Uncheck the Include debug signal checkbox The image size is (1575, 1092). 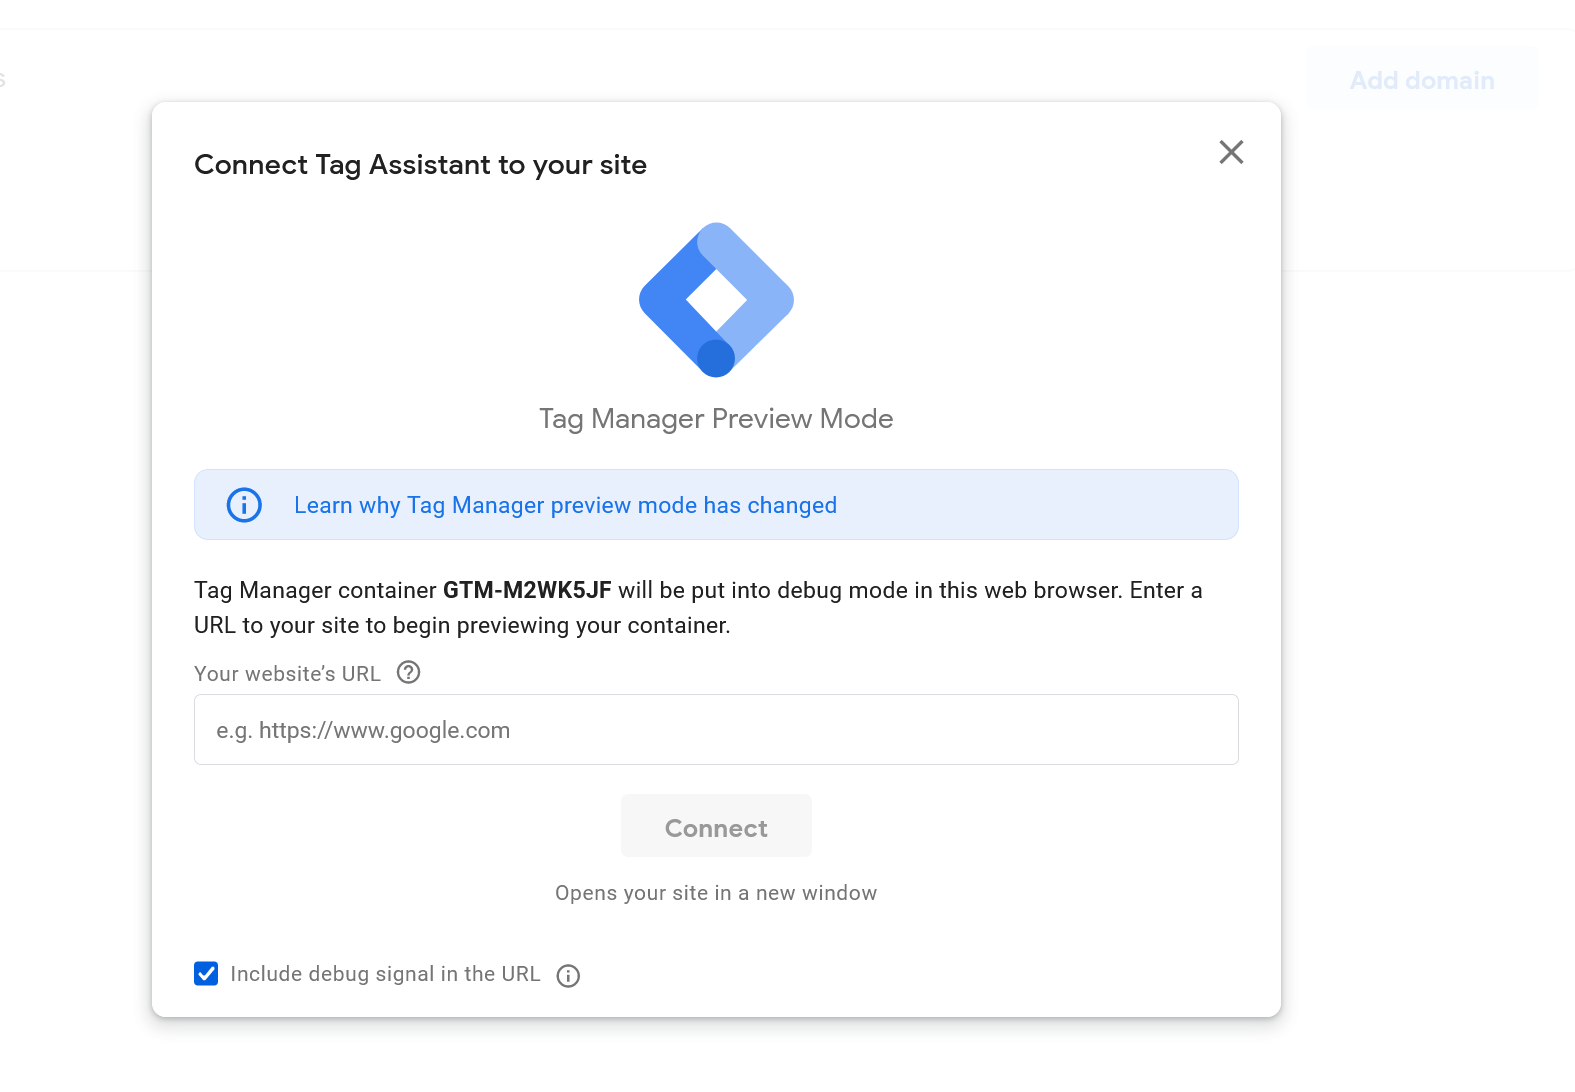(206, 974)
